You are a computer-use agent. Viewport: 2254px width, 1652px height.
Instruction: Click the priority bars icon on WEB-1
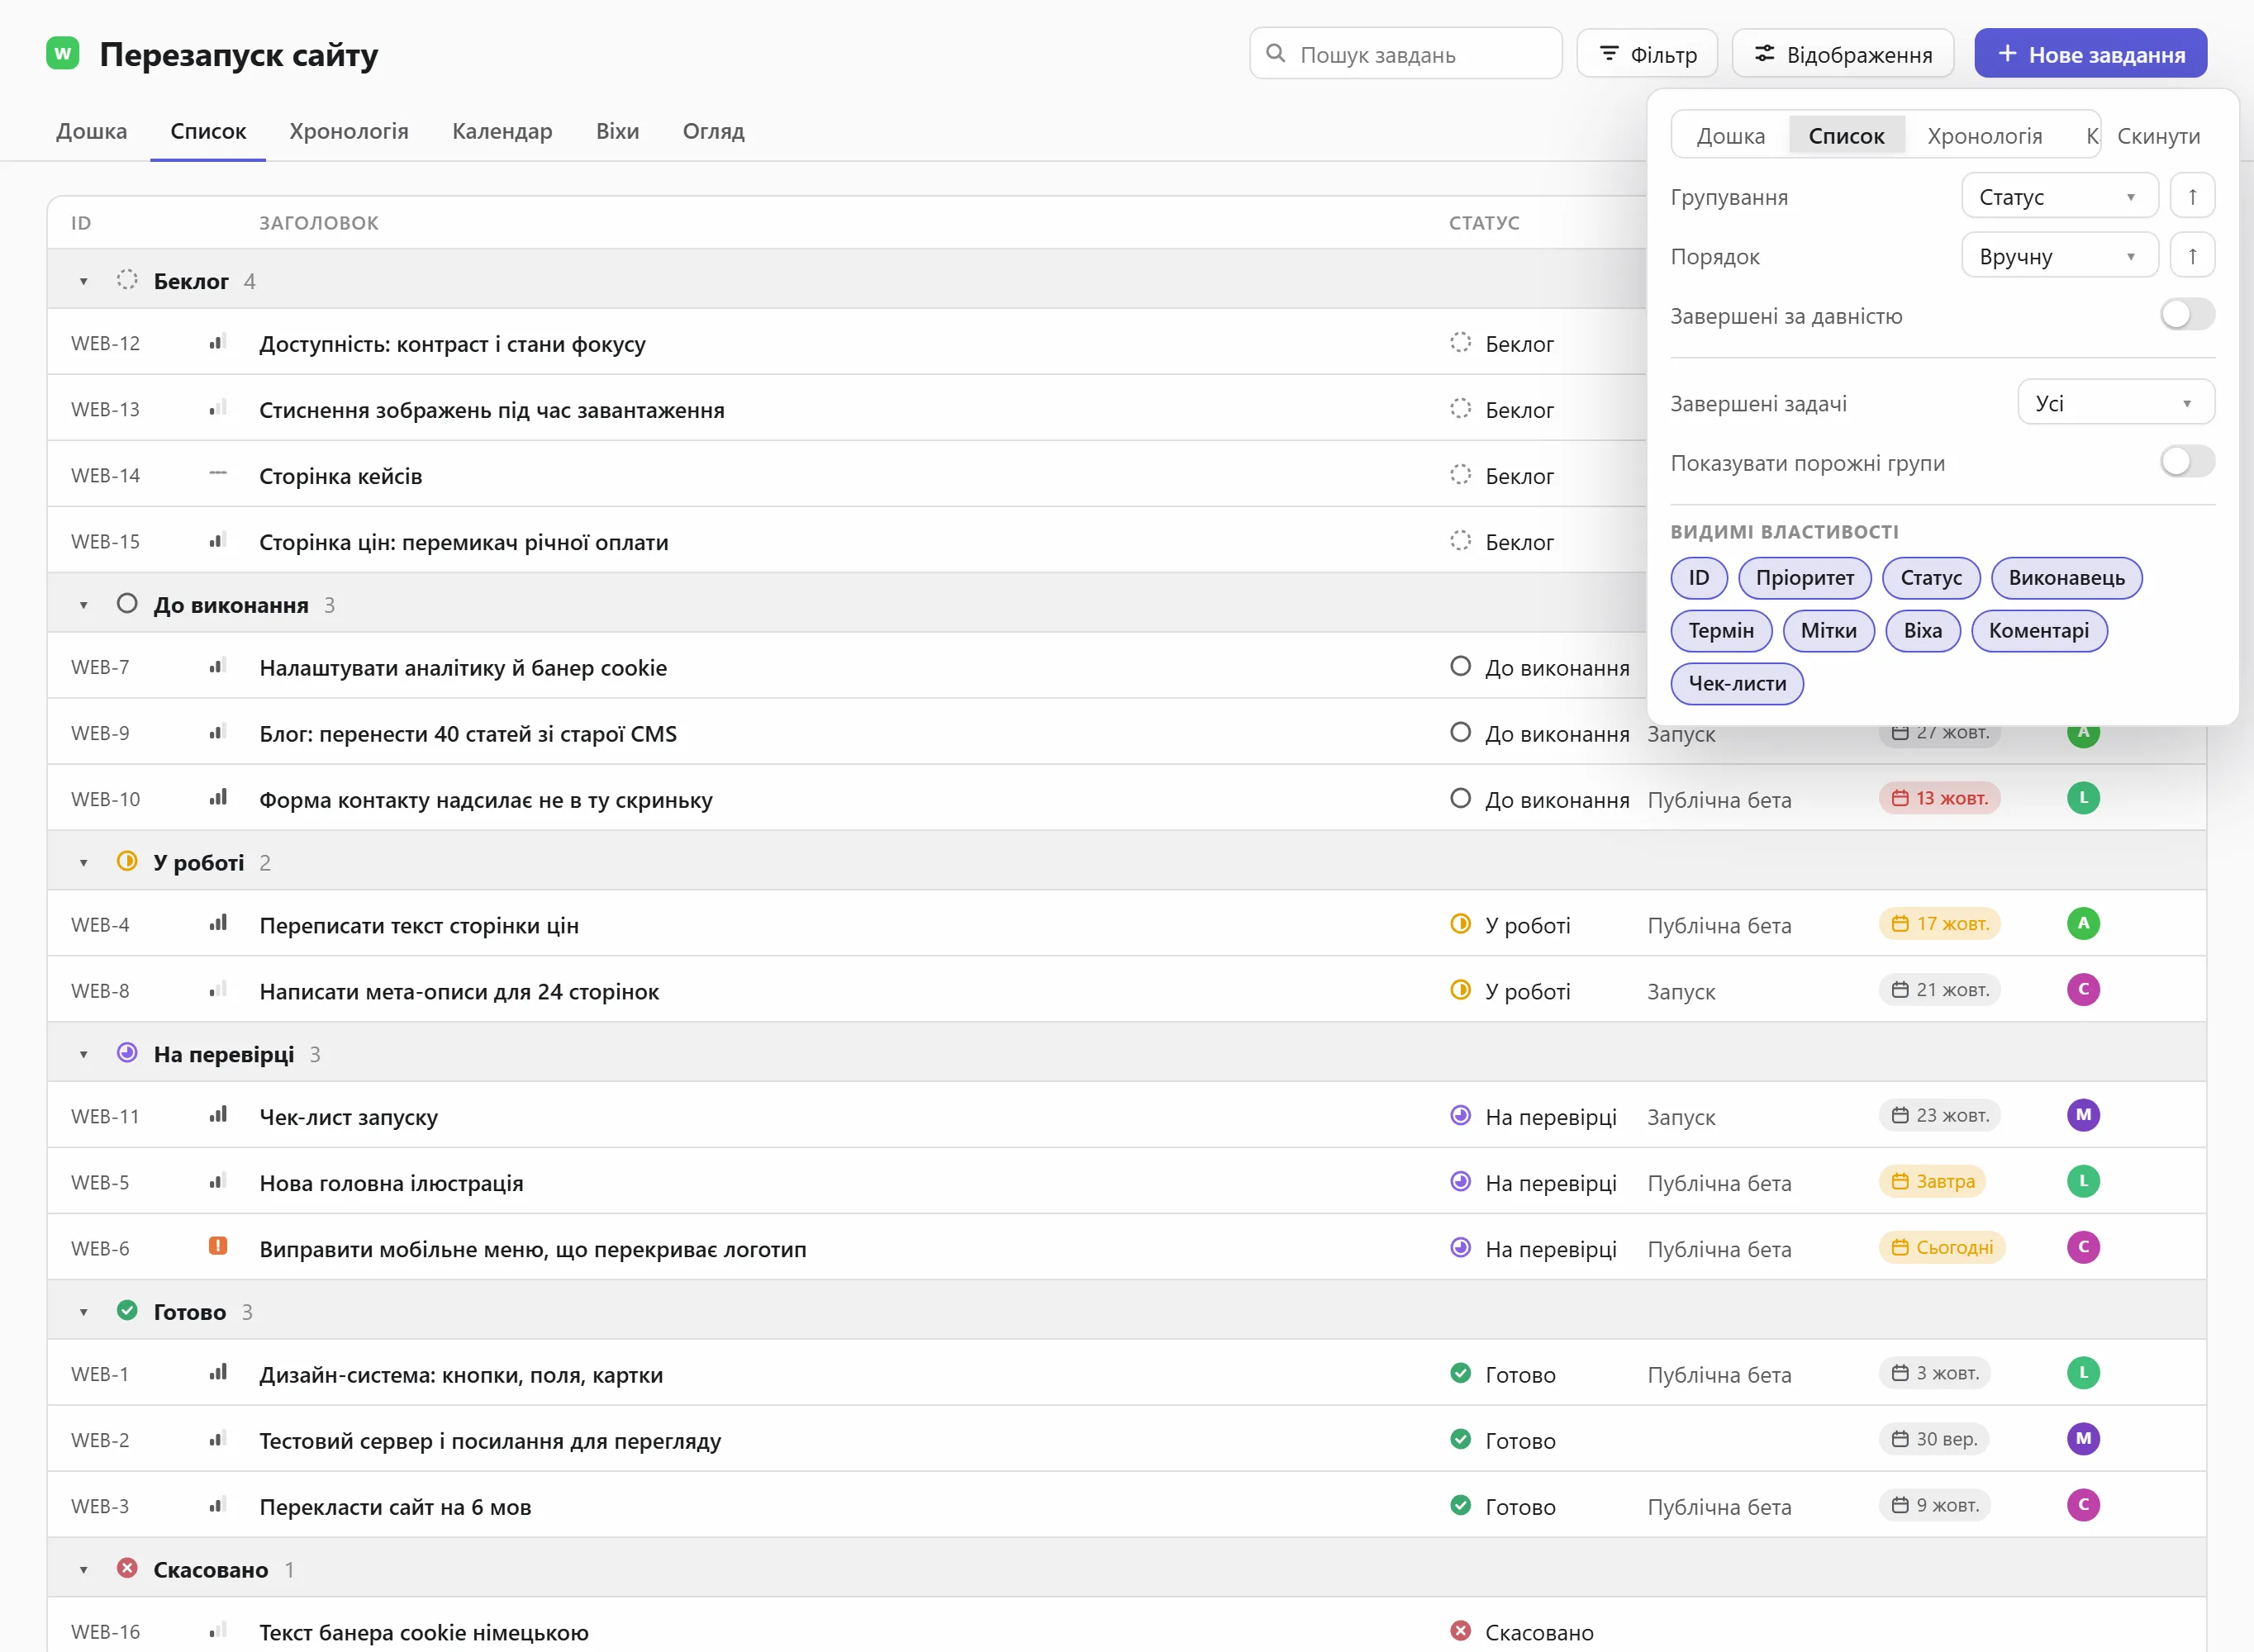pos(218,1373)
